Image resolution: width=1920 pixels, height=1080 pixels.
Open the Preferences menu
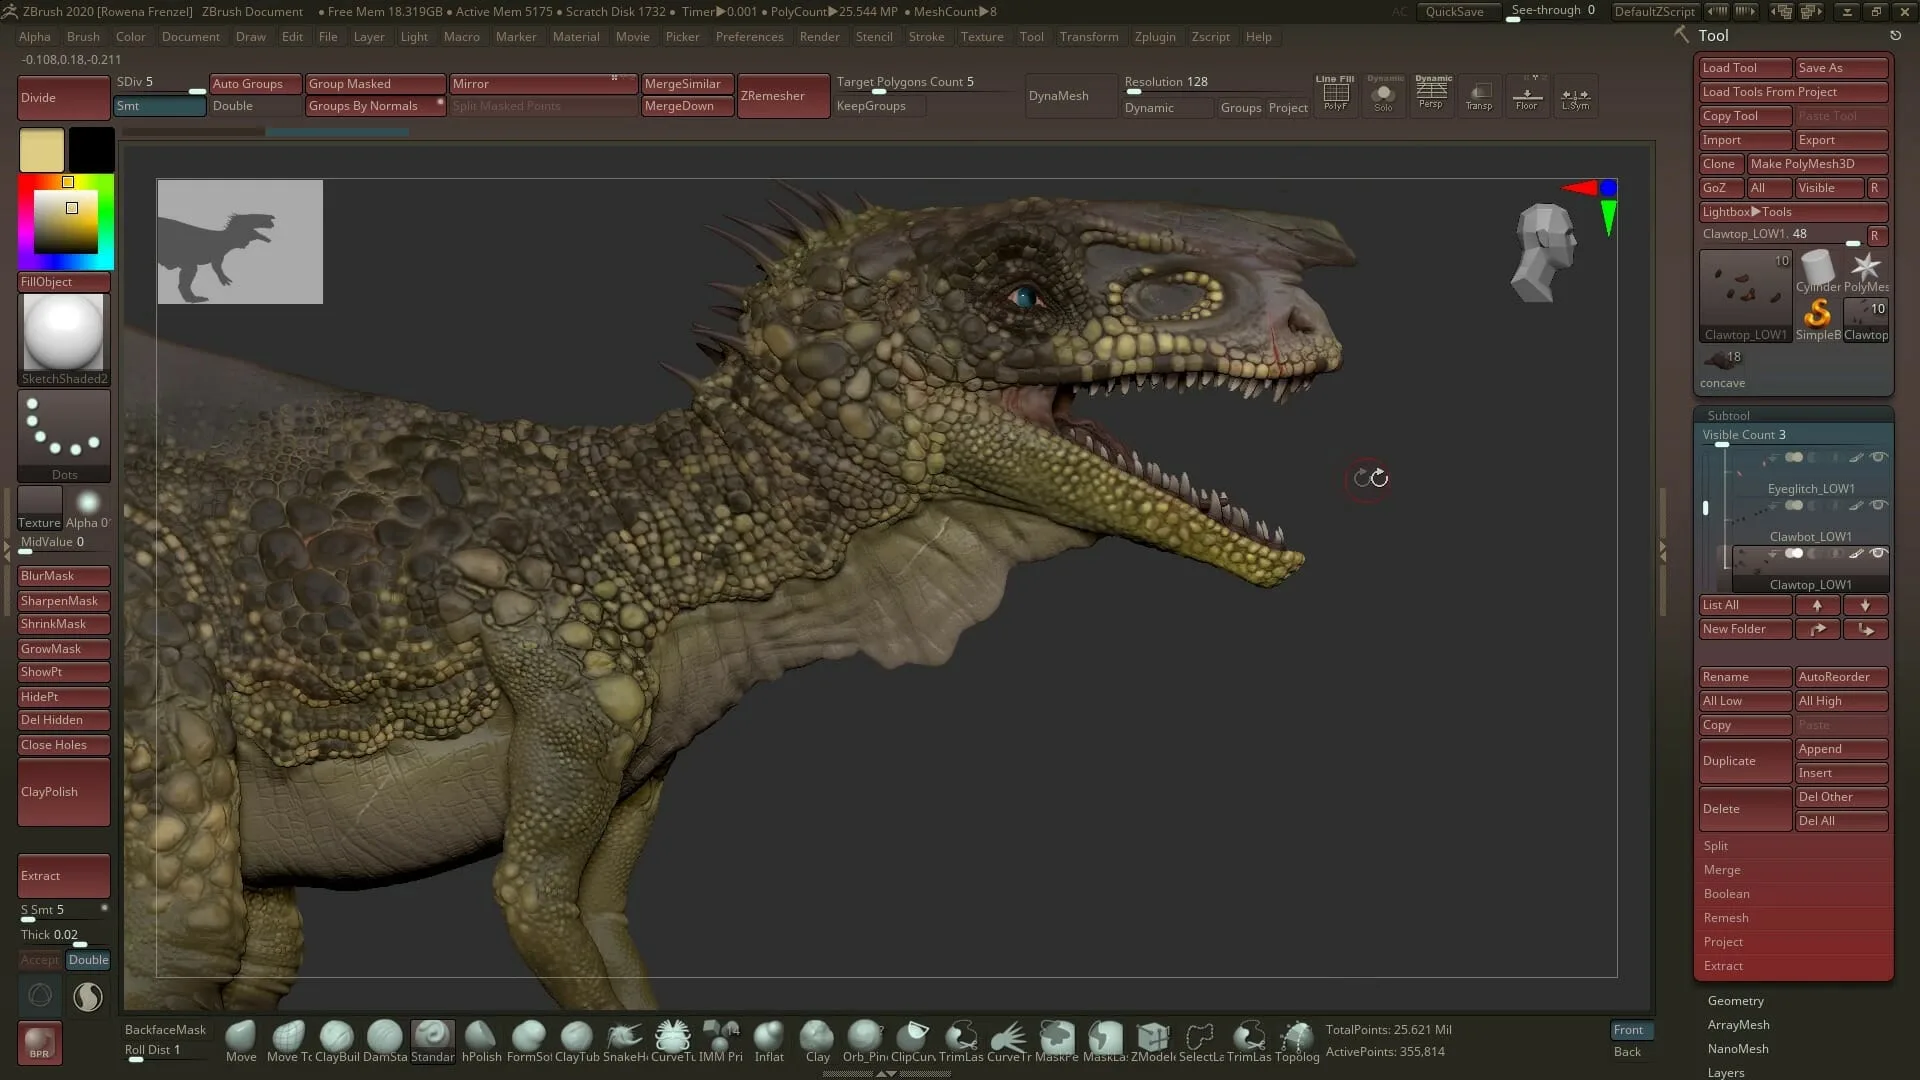pyautogui.click(x=750, y=37)
